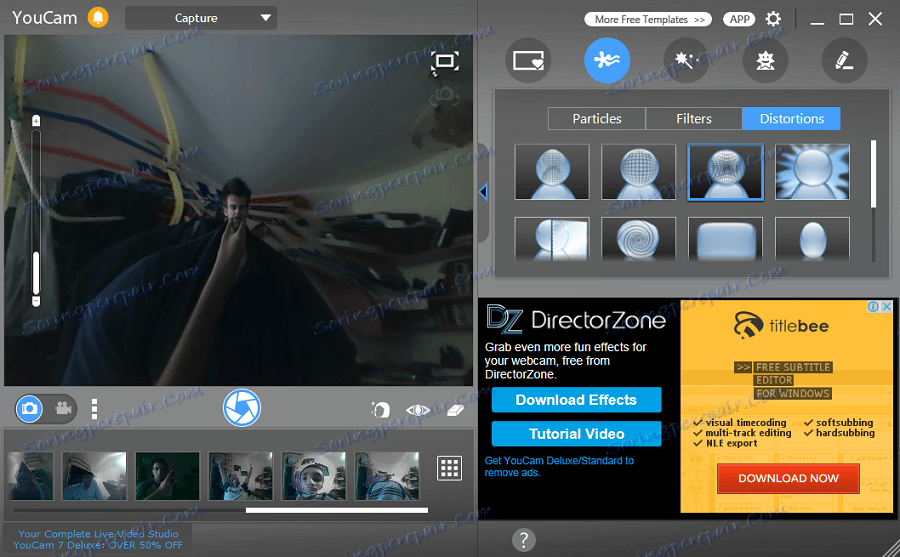900x557 pixels.
Task: Apply the burst rays distortion effect
Action: point(812,172)
